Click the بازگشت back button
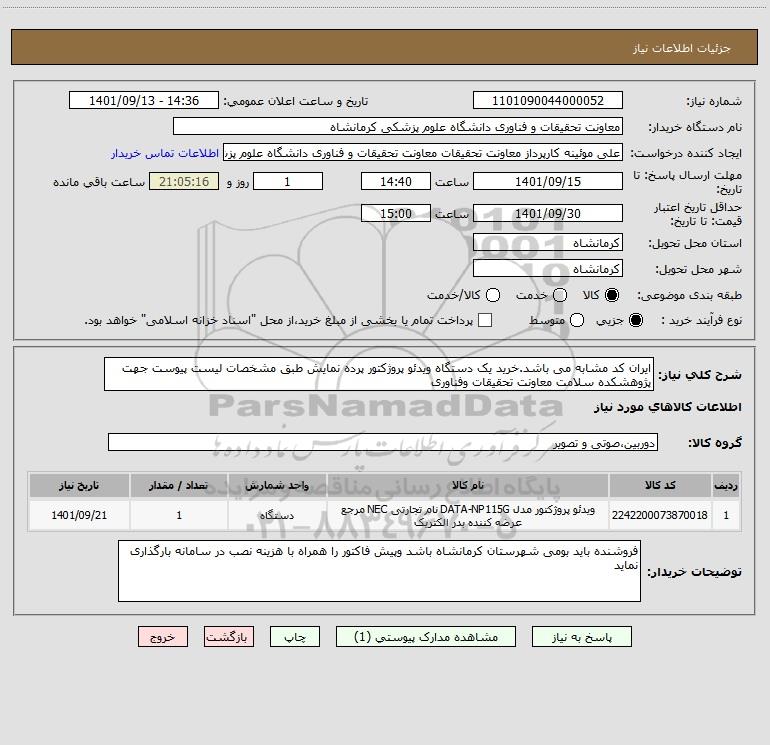The image size is (770, 745). click(229, 636)
